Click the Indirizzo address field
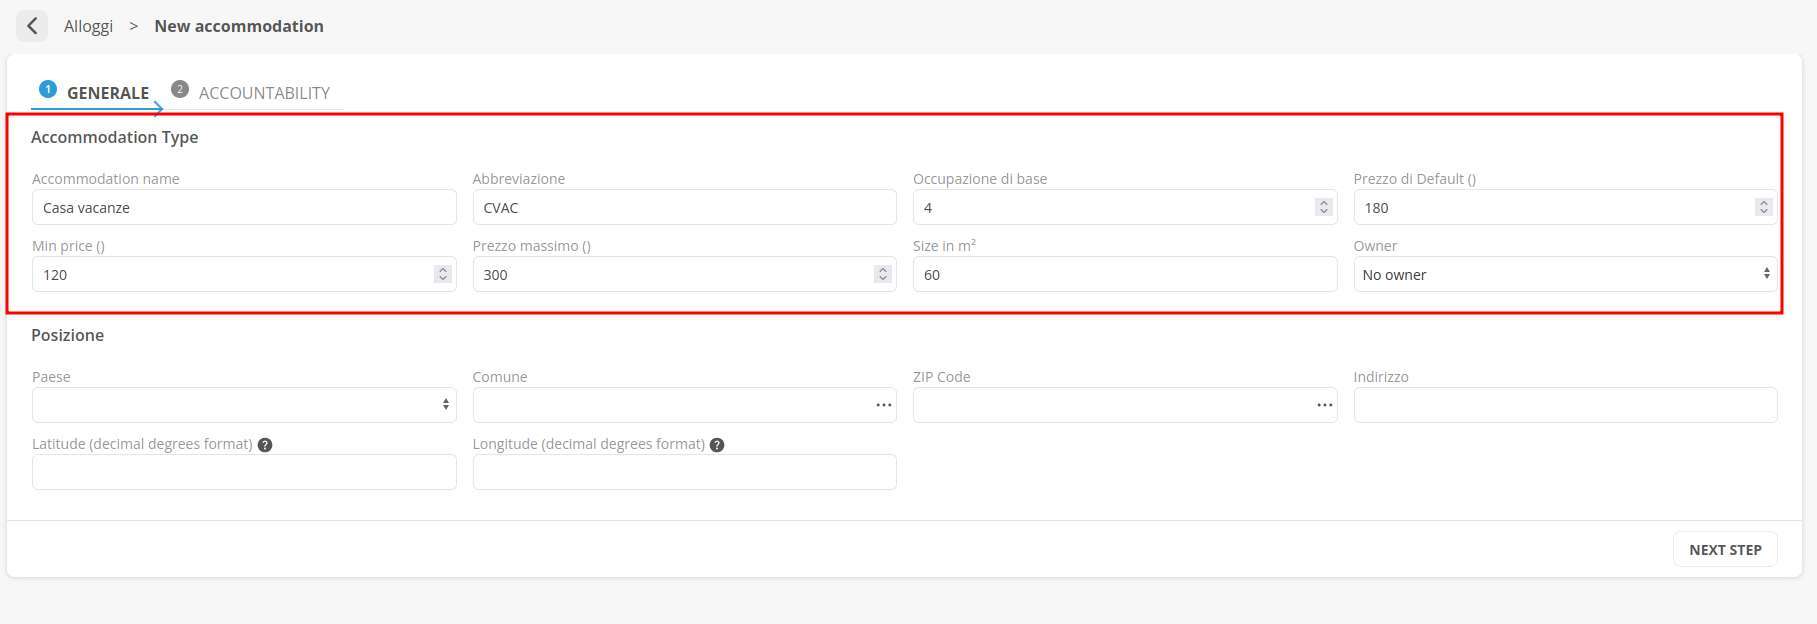Image resolution: width=1817 pixels, height=624 pixels. pos(1564,405)
